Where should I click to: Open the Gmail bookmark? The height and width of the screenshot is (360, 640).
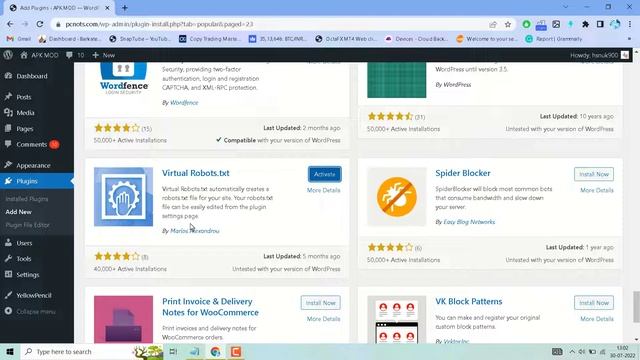coord(19,39)
